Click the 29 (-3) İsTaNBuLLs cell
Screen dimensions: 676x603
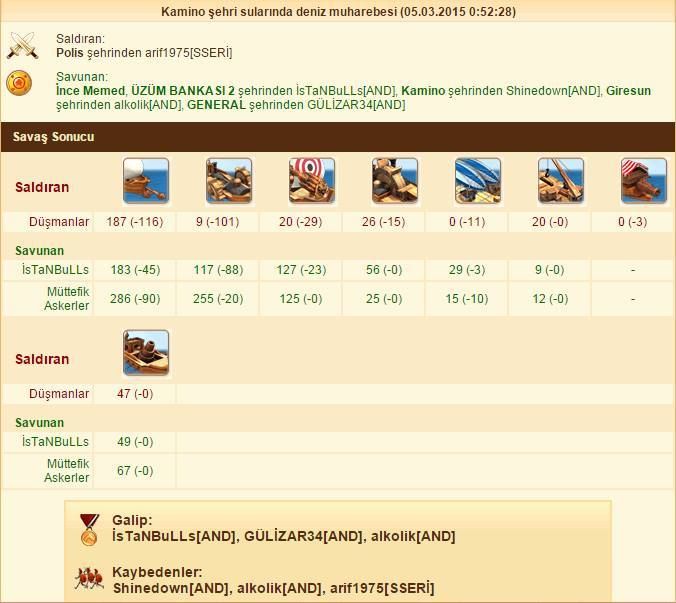[466, 270]
